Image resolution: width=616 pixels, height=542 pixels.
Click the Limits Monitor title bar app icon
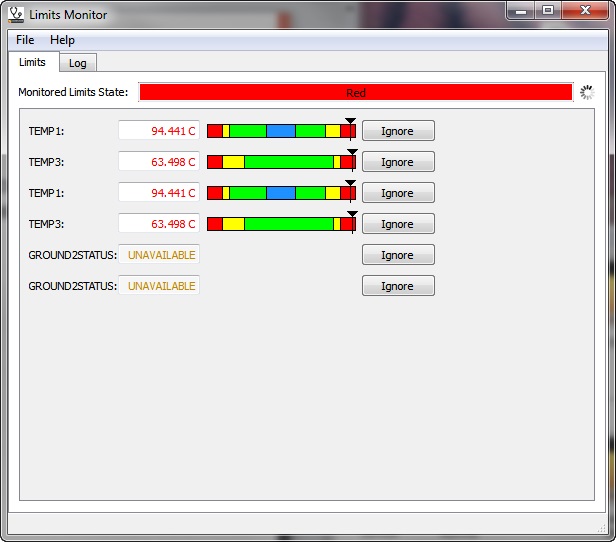16,15
